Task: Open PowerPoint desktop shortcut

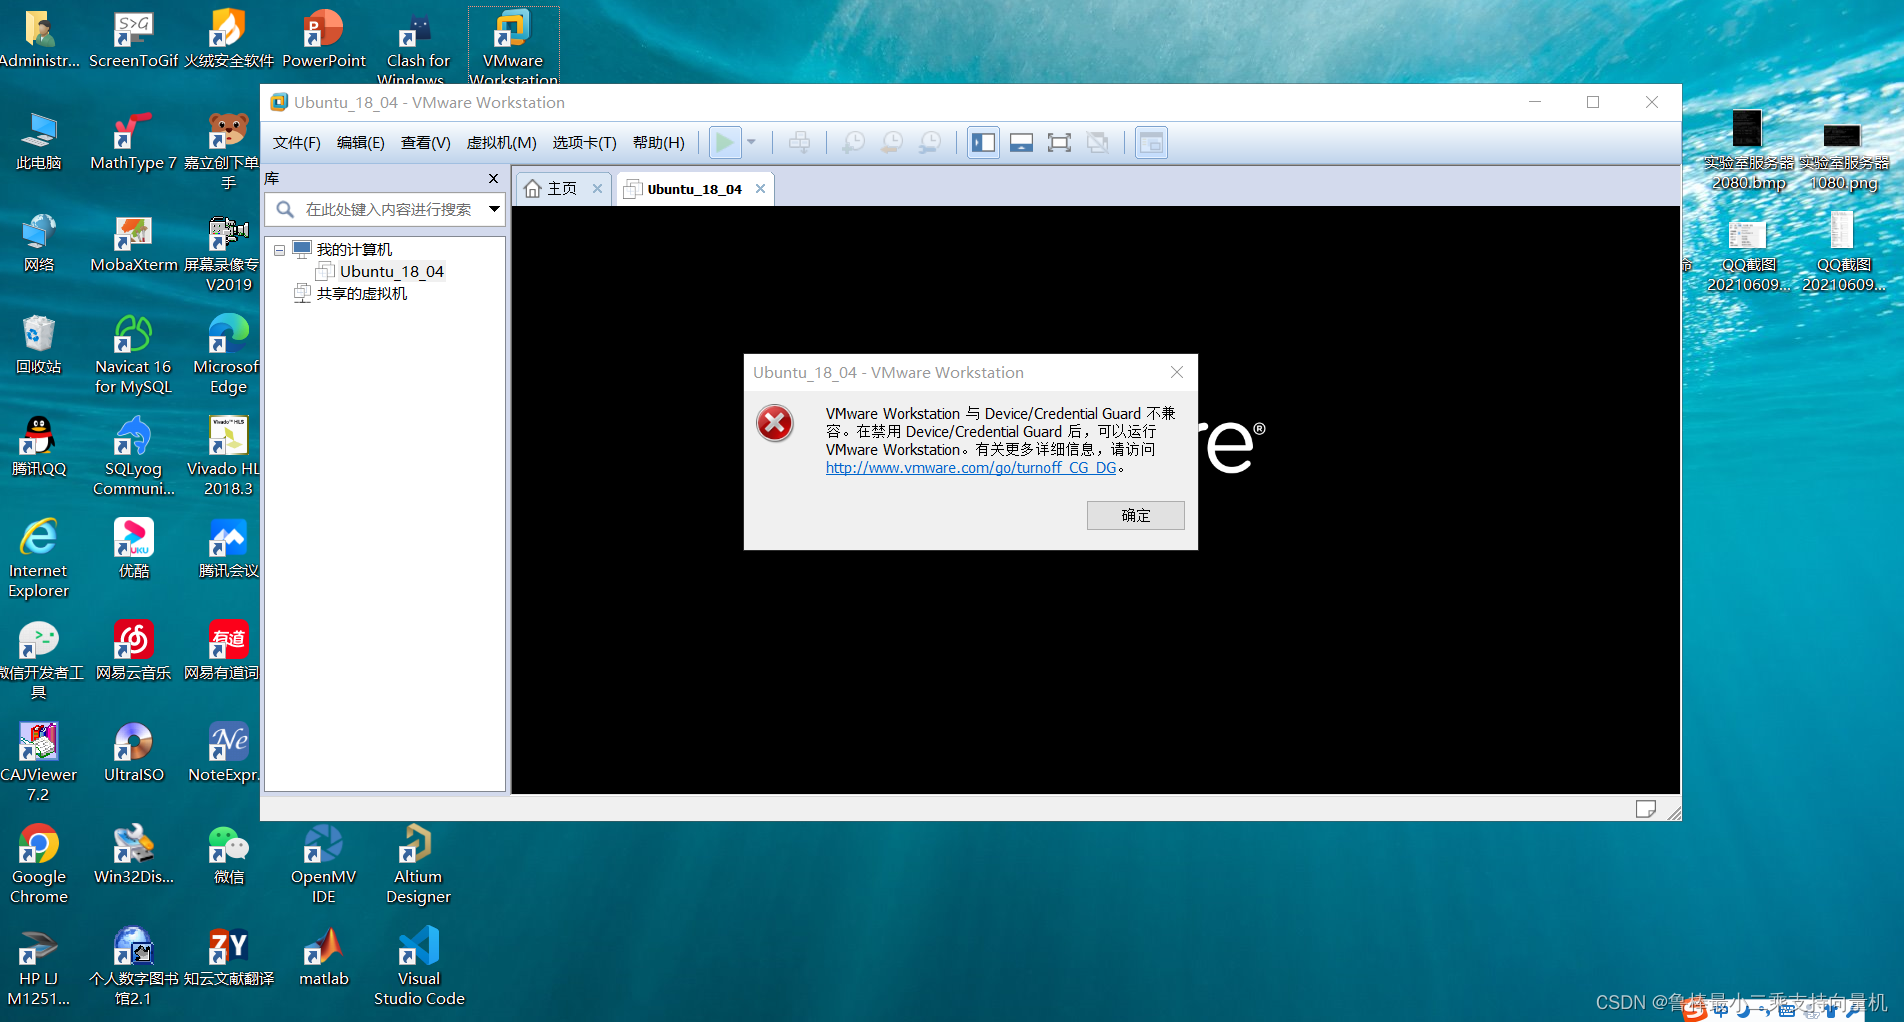Action: (324, 40)
